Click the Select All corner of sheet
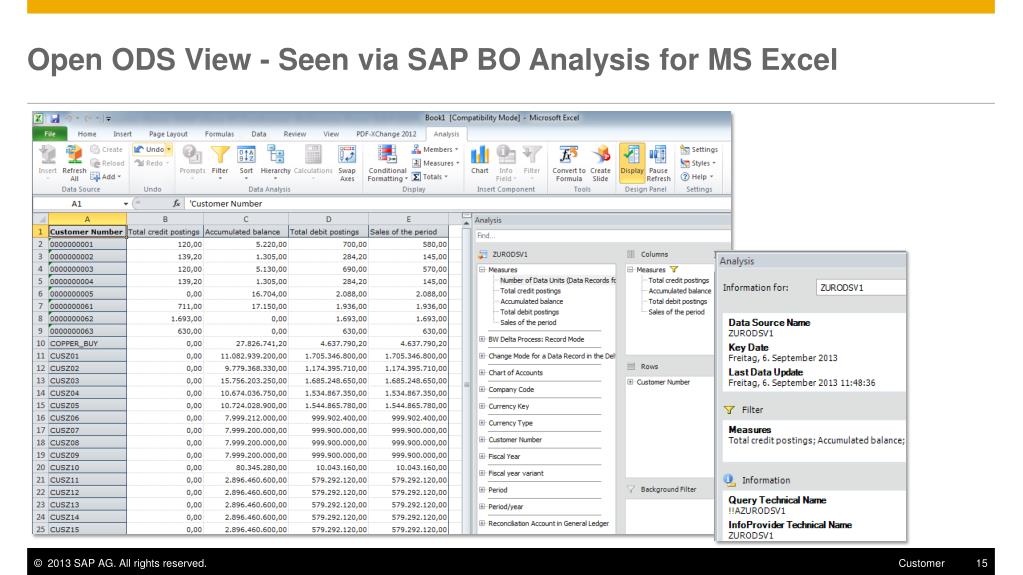 click(x=40, y=219)
